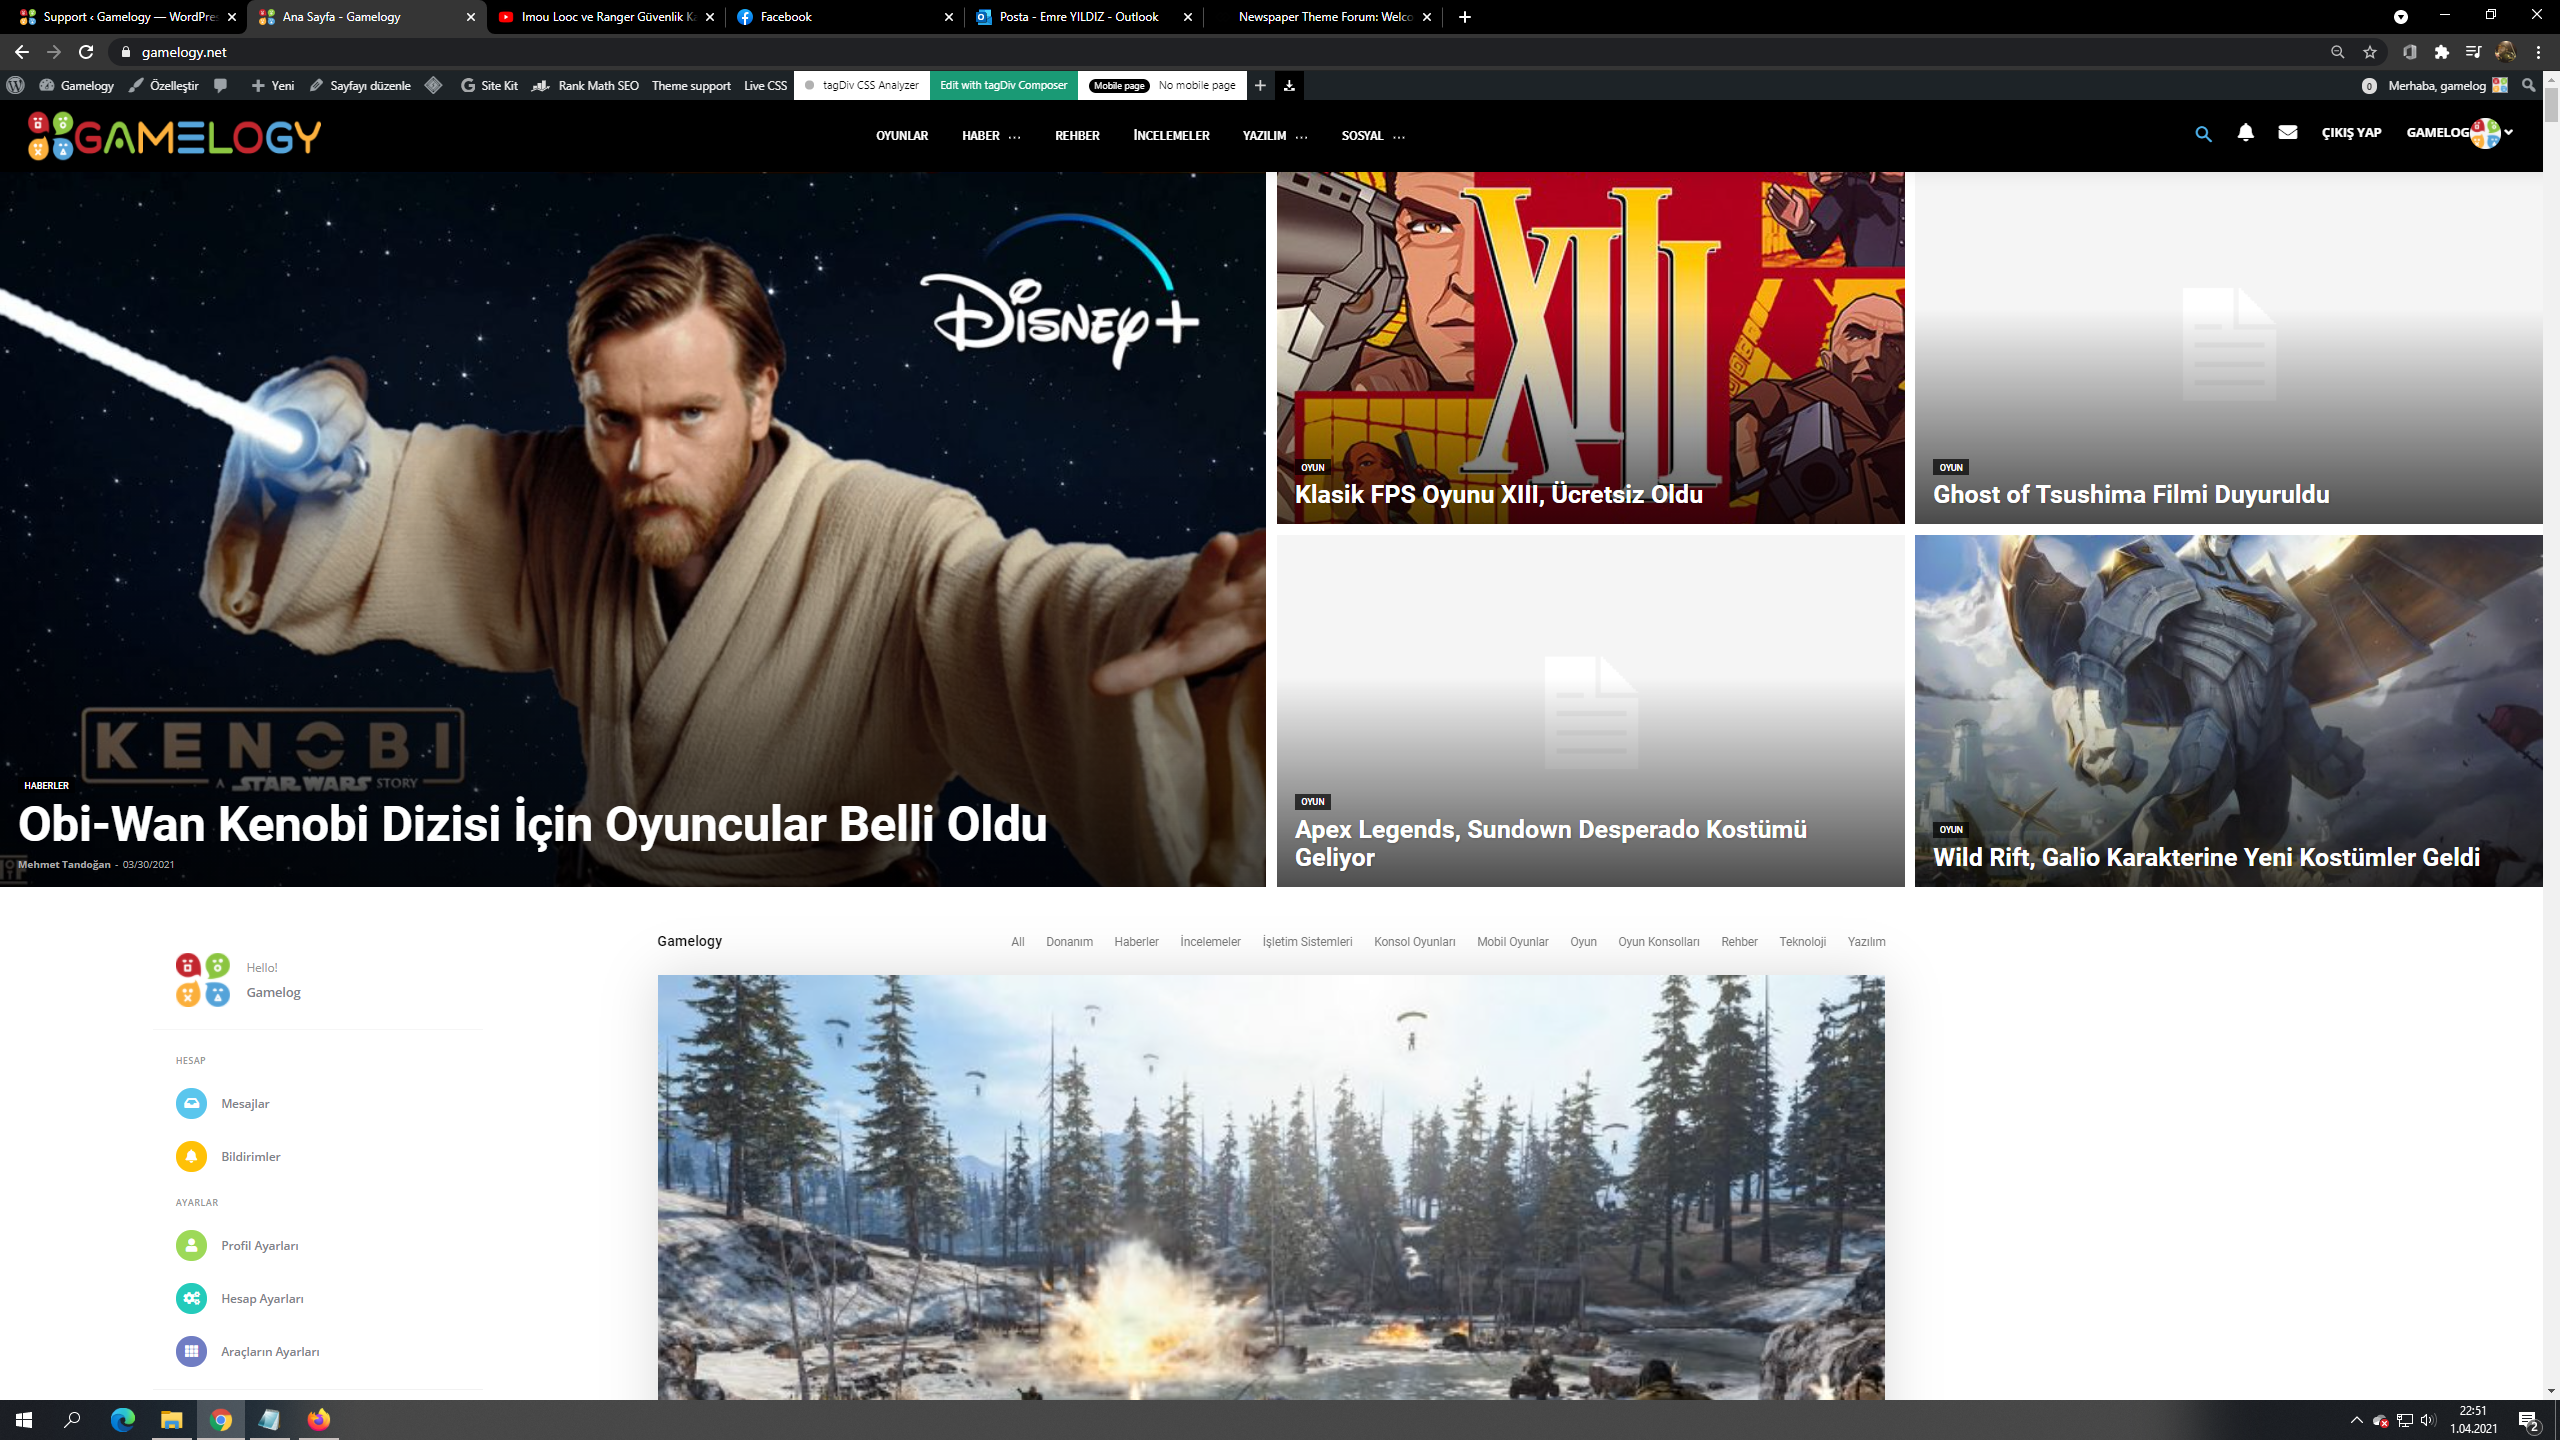Open the Chrome three-dot menu
The image size is (2560, 1440).
2538,52
